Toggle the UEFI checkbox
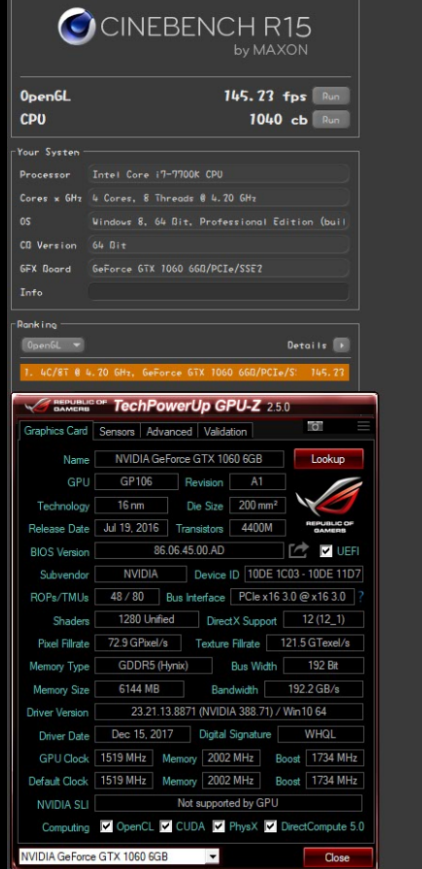The height and width of the screenshot is (869, 422). click(327, 551)
